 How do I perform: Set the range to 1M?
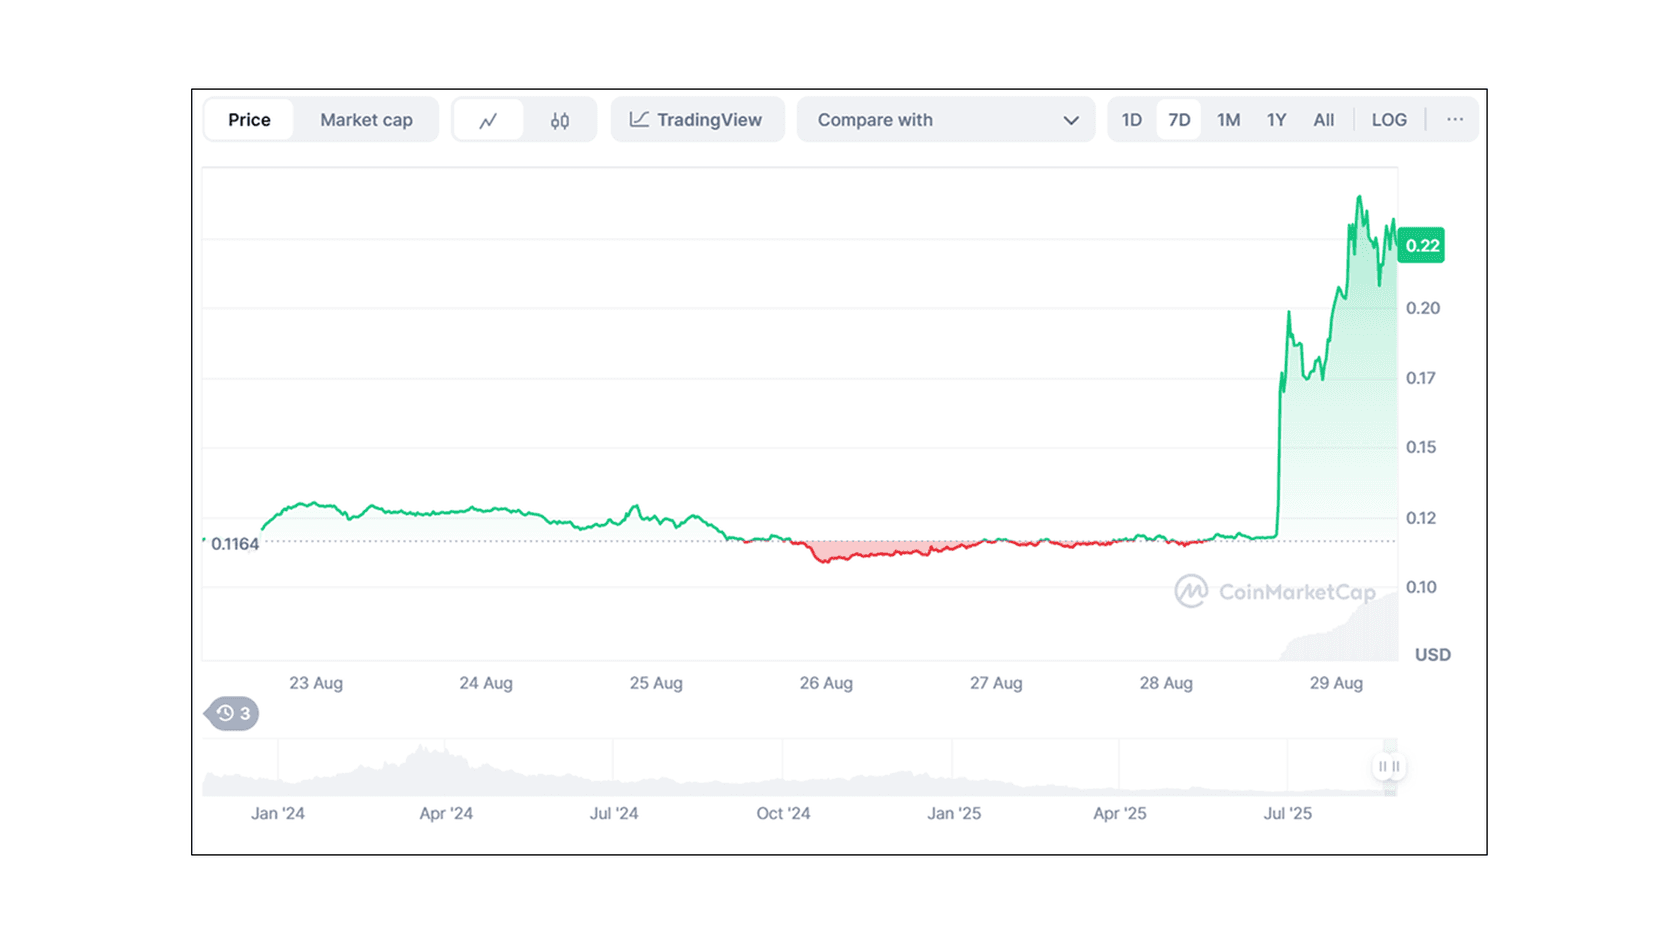(x=1228, y=120)
